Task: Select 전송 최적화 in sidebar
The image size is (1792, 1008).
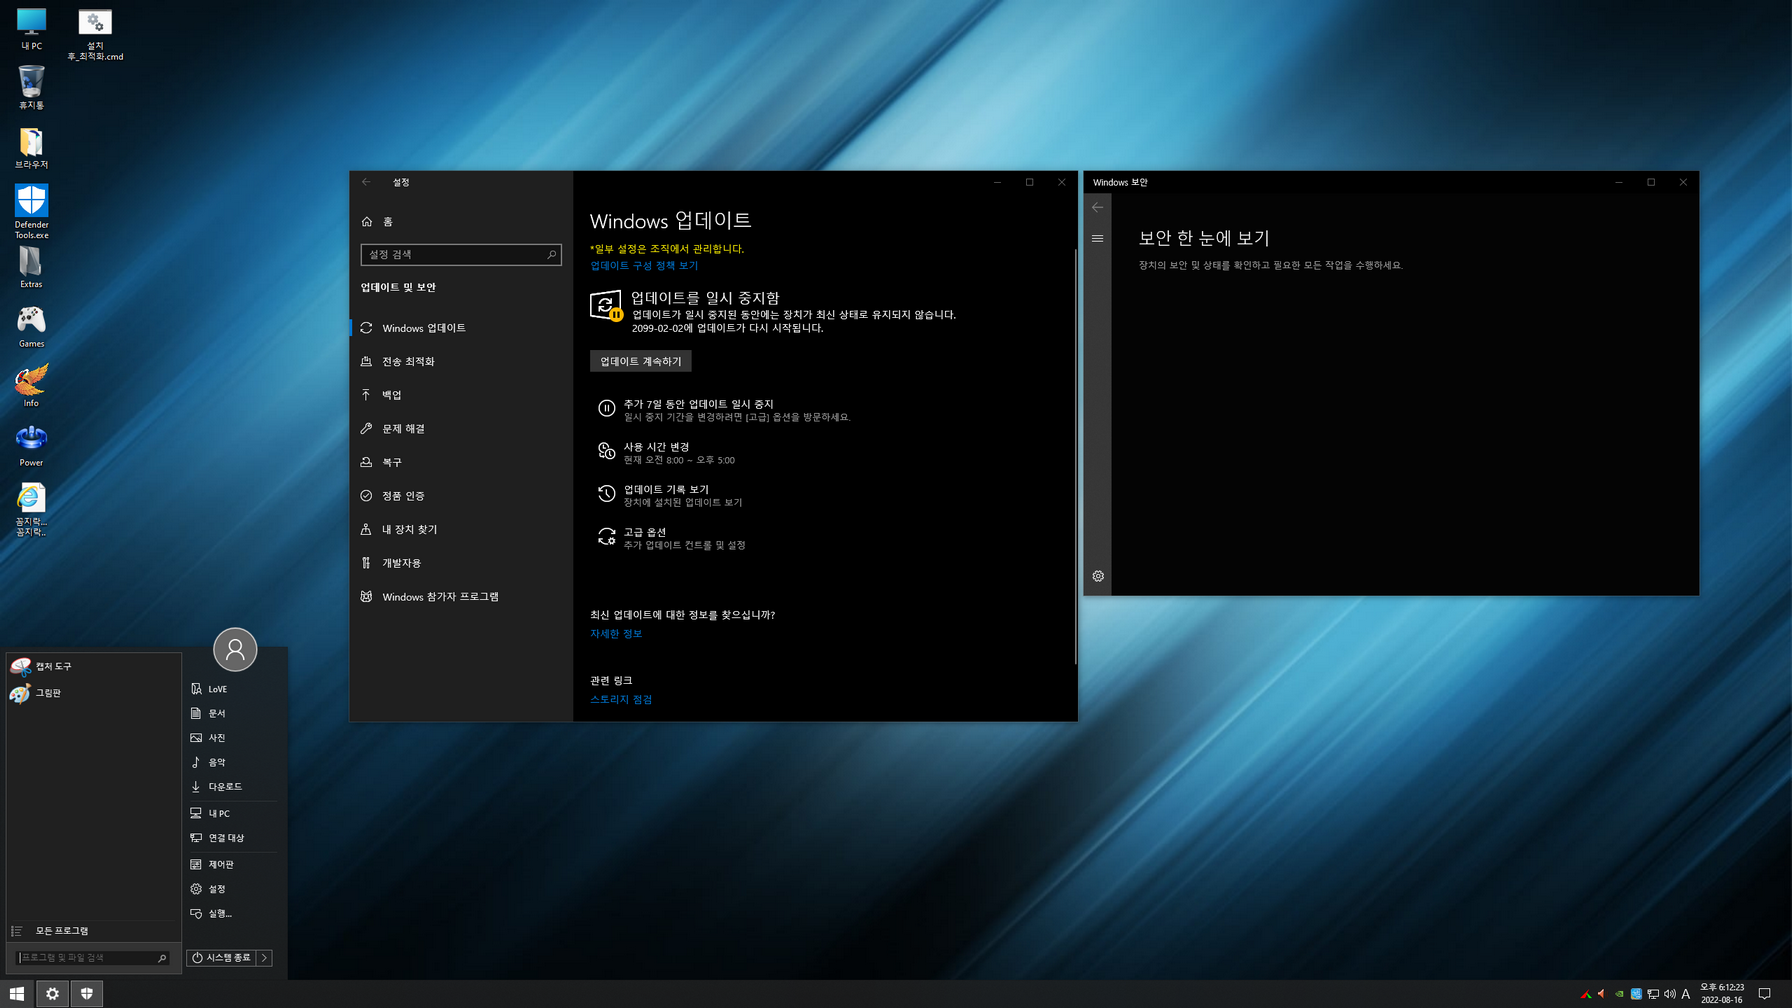Action: [x=461, y=362]
